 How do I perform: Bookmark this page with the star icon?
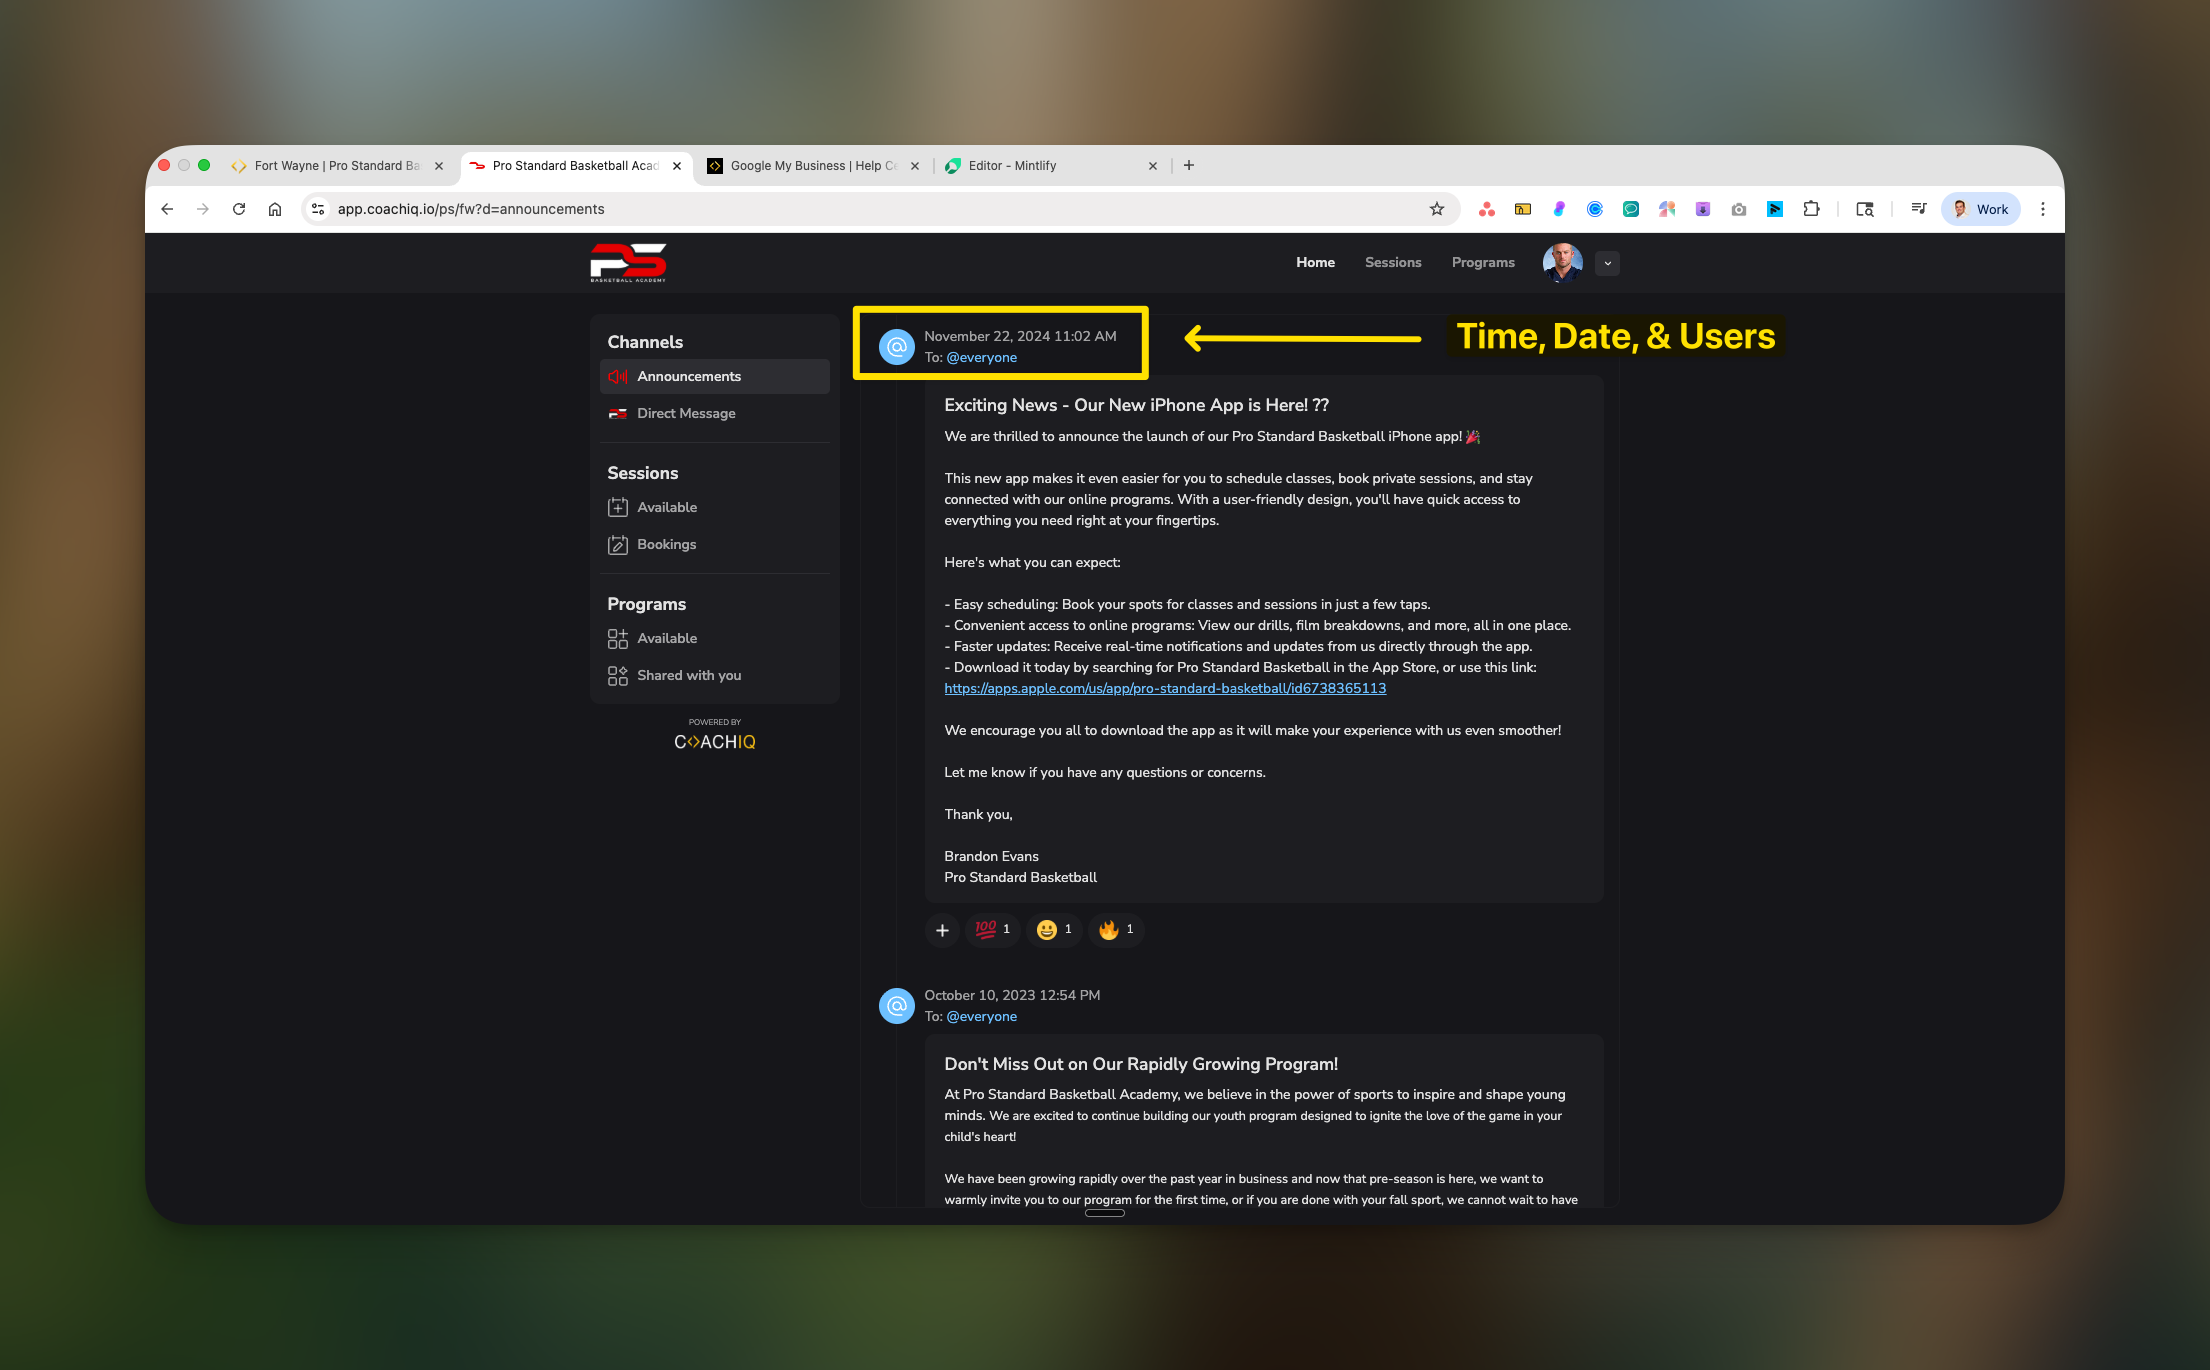coord(1436,209)
